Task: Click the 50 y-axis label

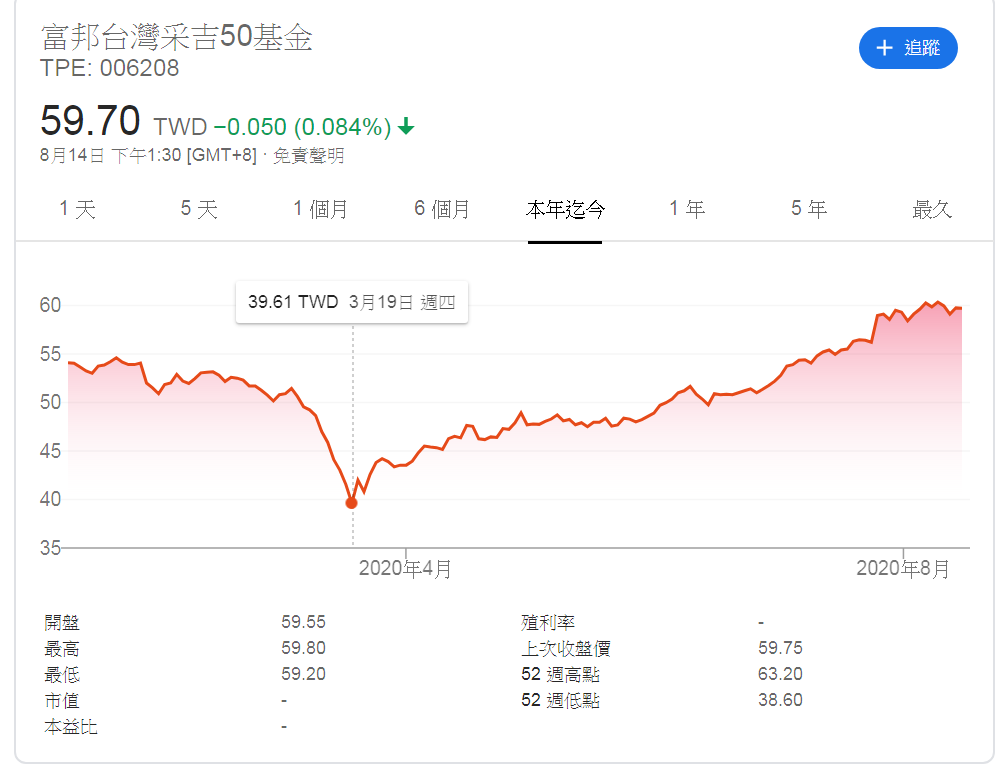Action: (50, 402)
